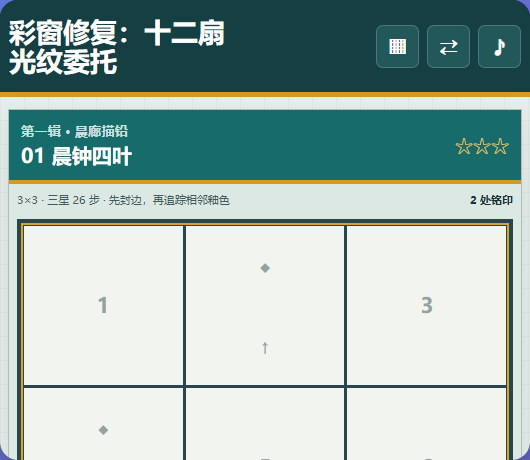Select the grid cell numbered 3

tap(427, 305)
